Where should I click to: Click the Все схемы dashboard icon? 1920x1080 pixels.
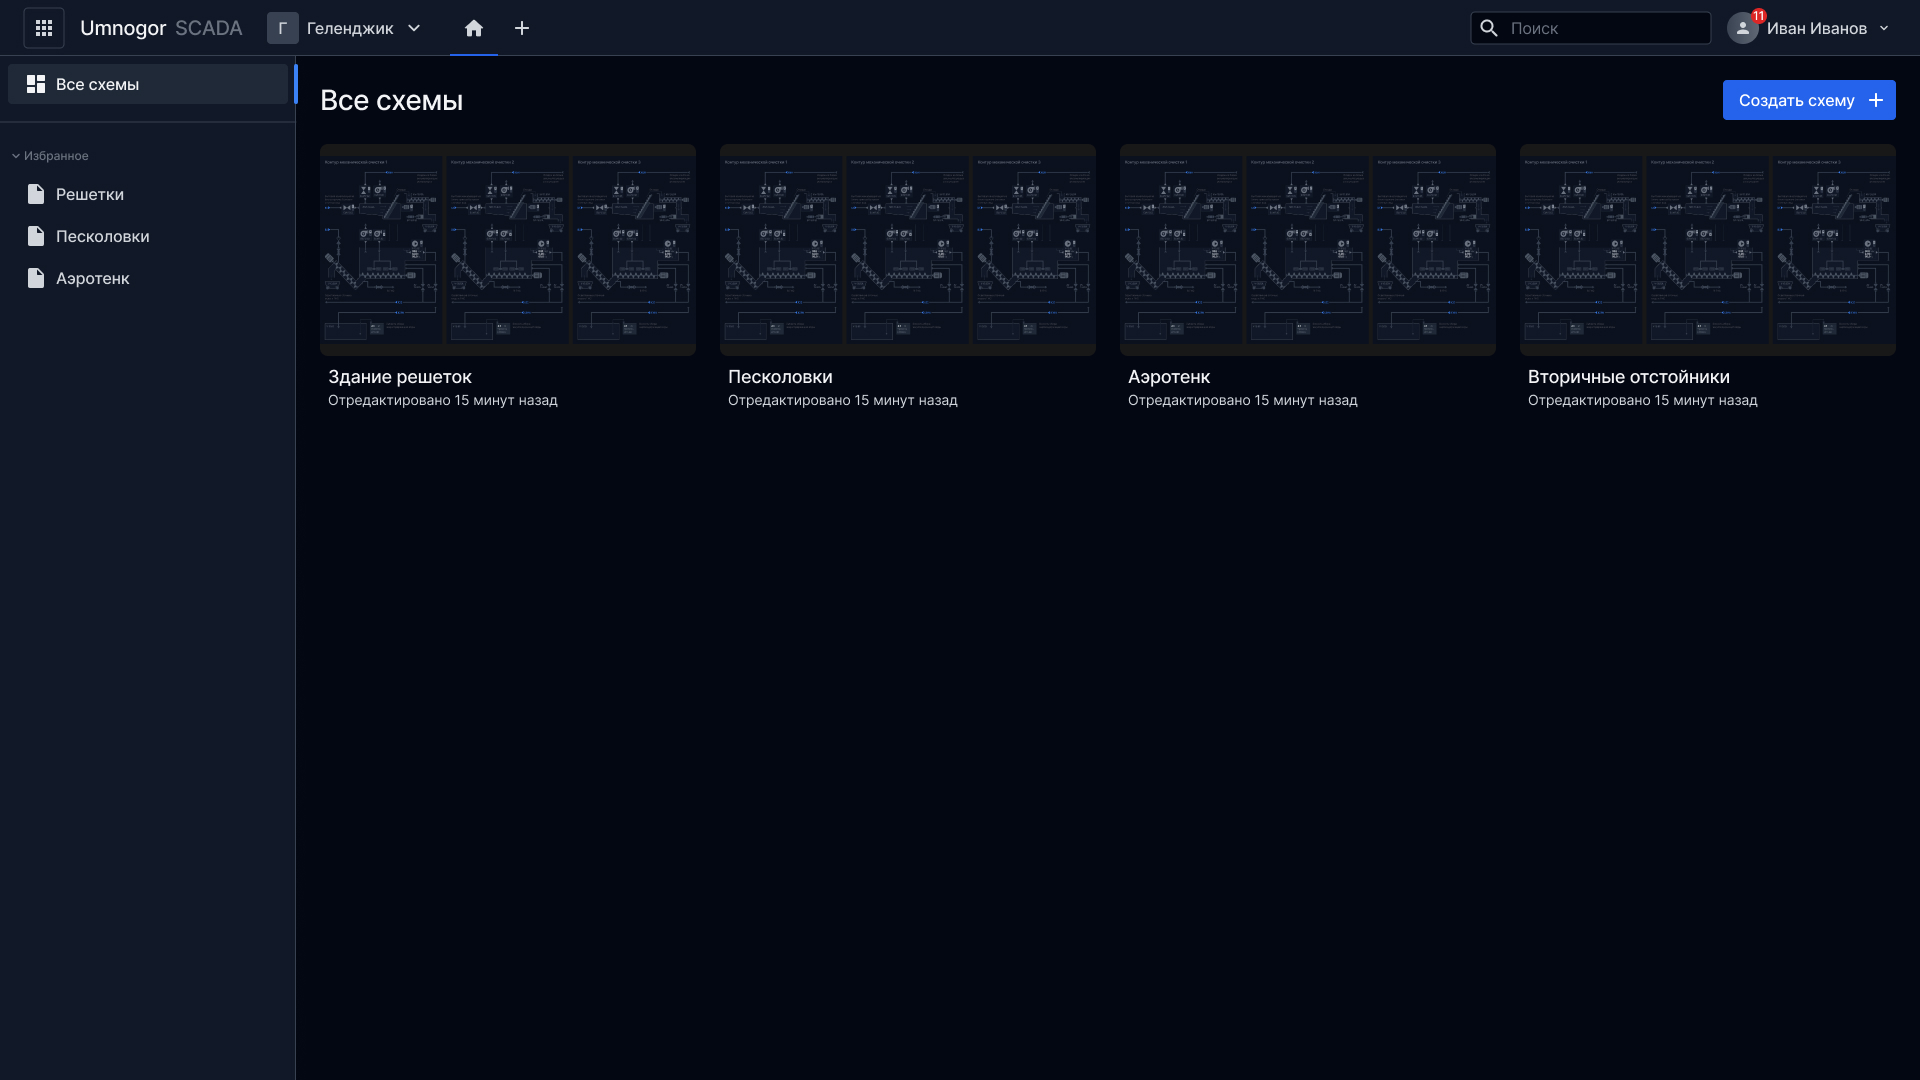36,84
